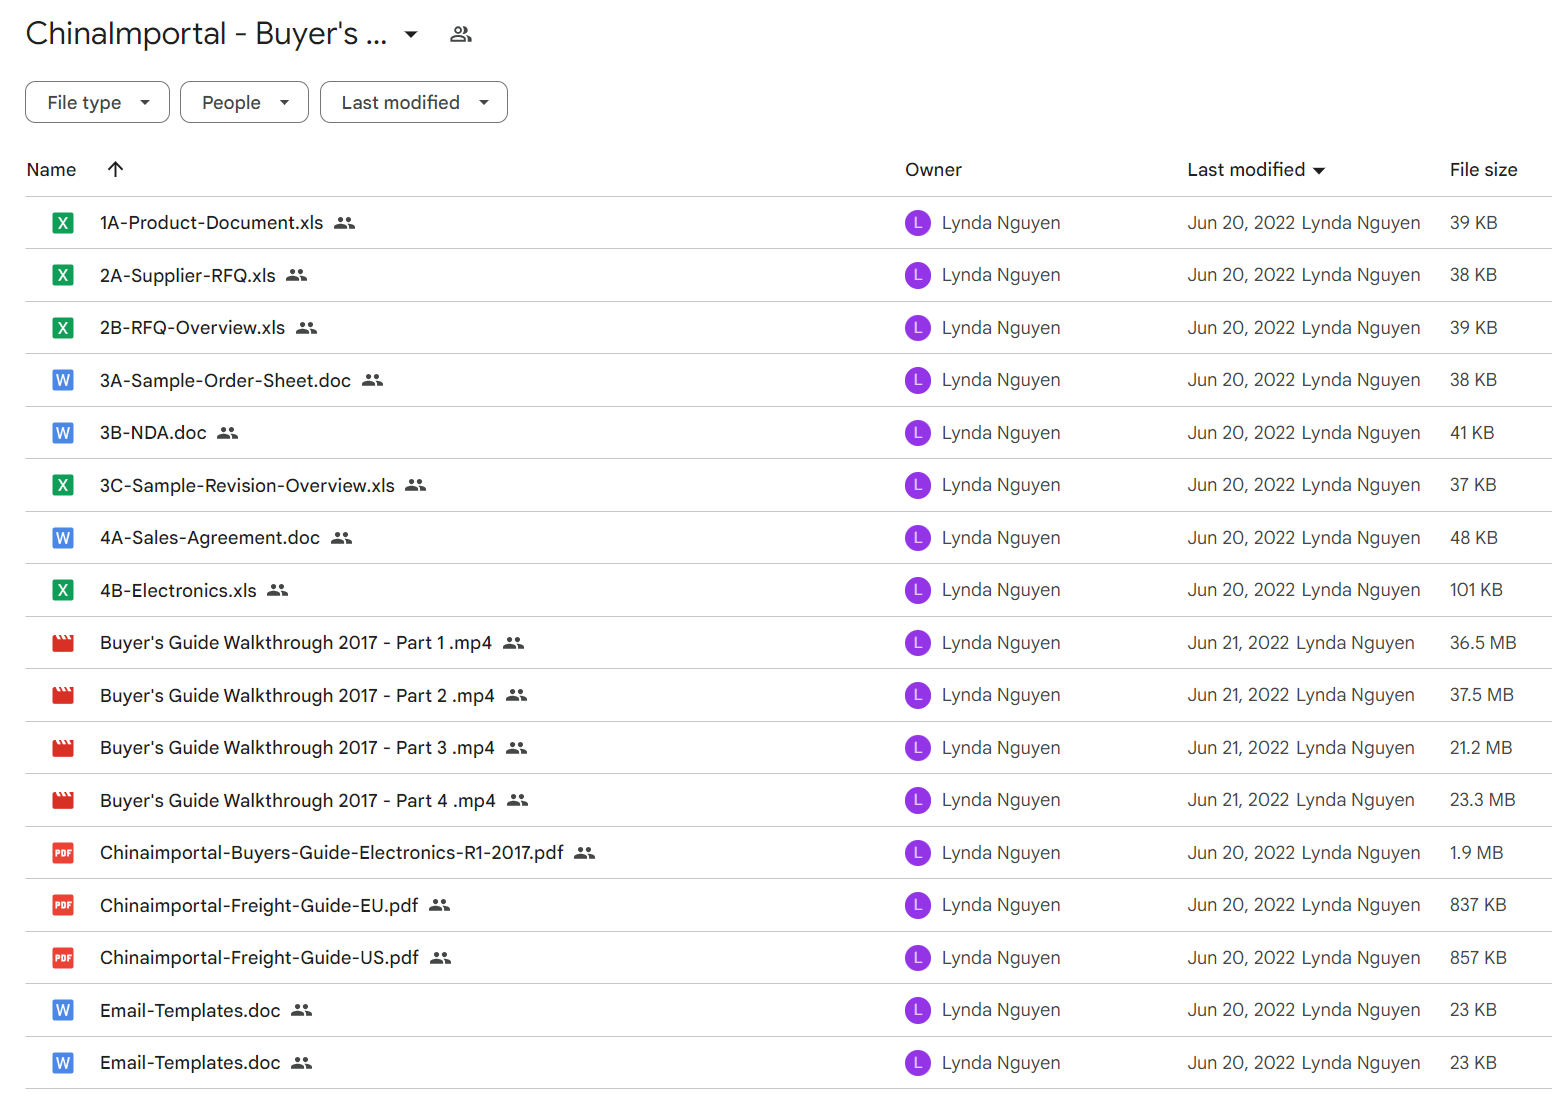Image resolution: width=1552 pixels, height=1118 pixels.
Task: Click the 36.5 MB file size value
Action: point(1483,643)
